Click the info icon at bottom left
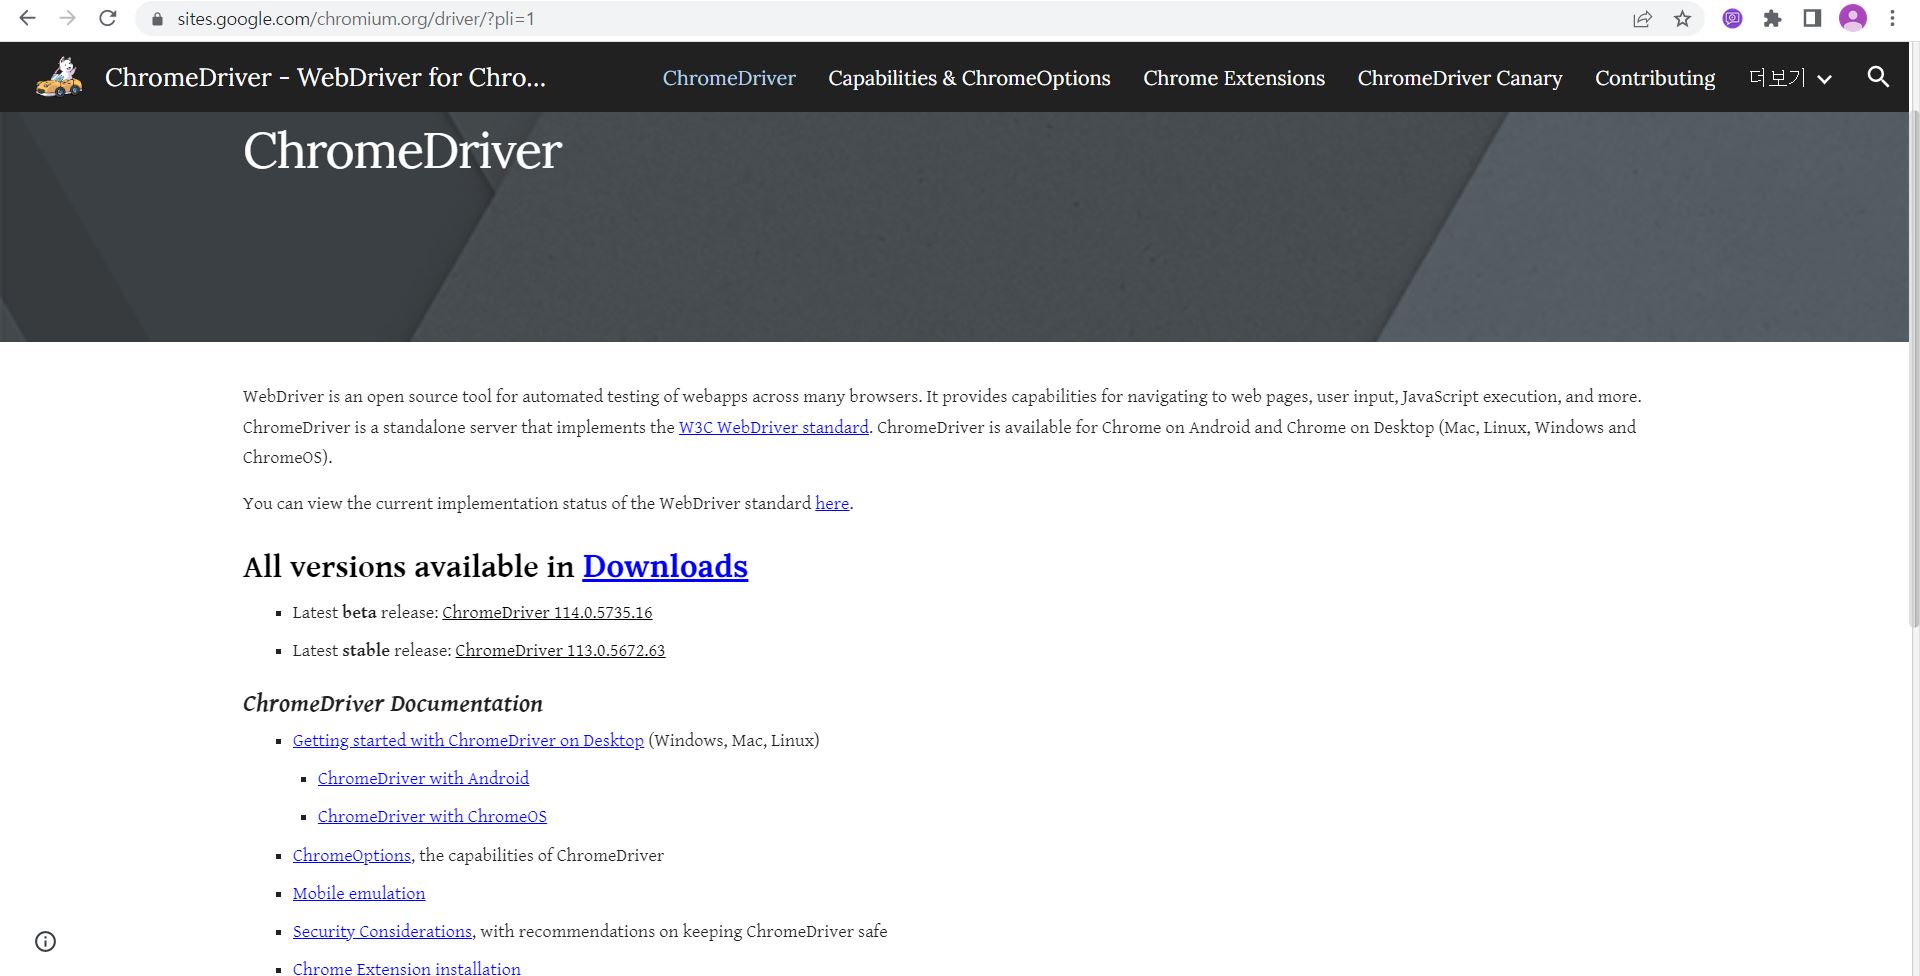This screenshot has height=976, width=1920. pyautogui.click(x=46, y=941)
